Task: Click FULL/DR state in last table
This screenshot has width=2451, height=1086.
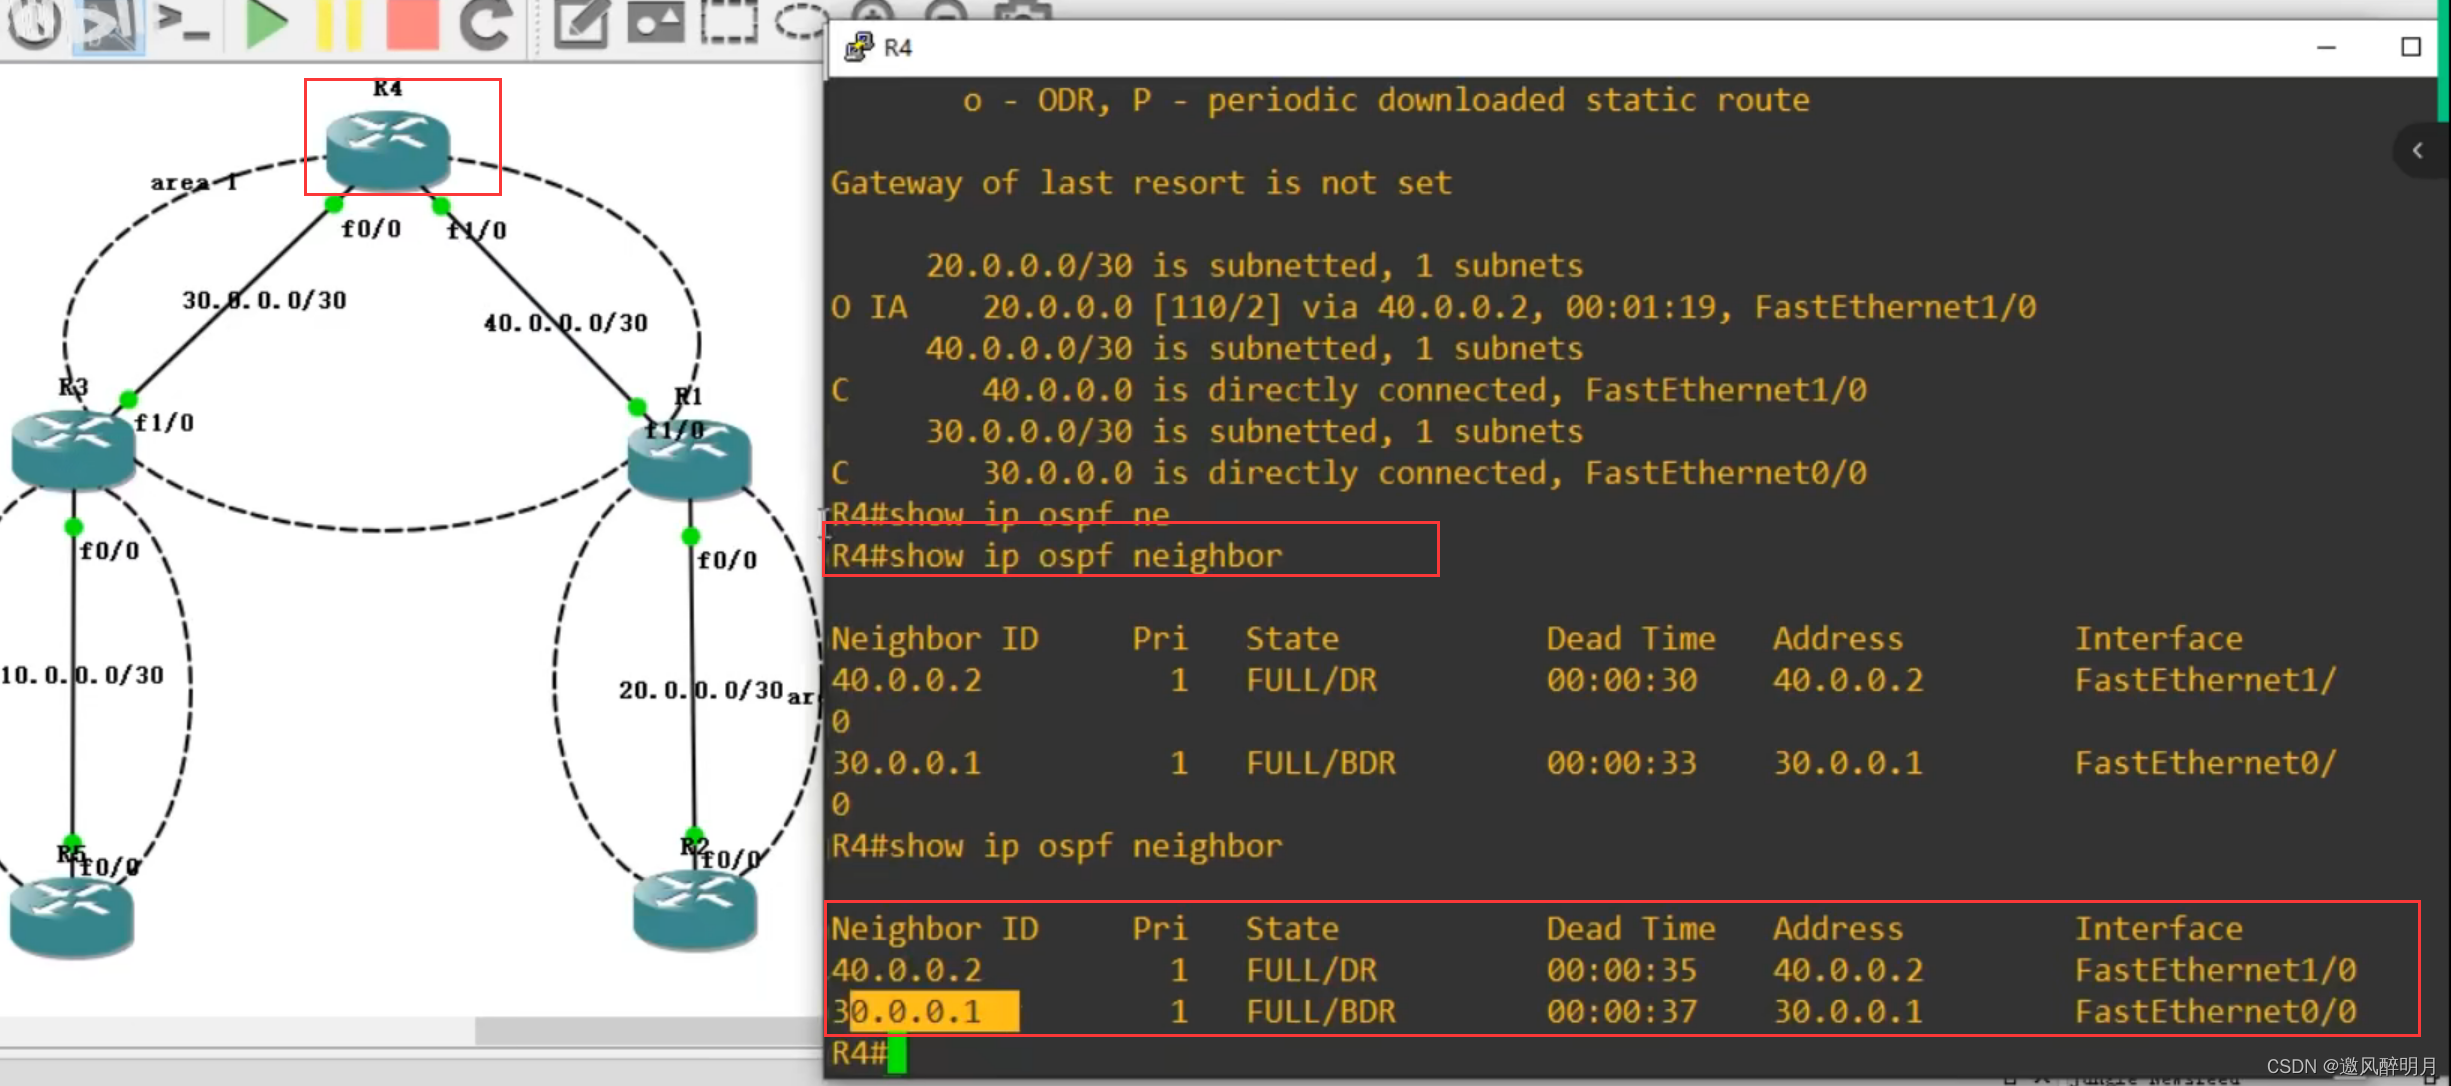Action: coord(1311,970)
